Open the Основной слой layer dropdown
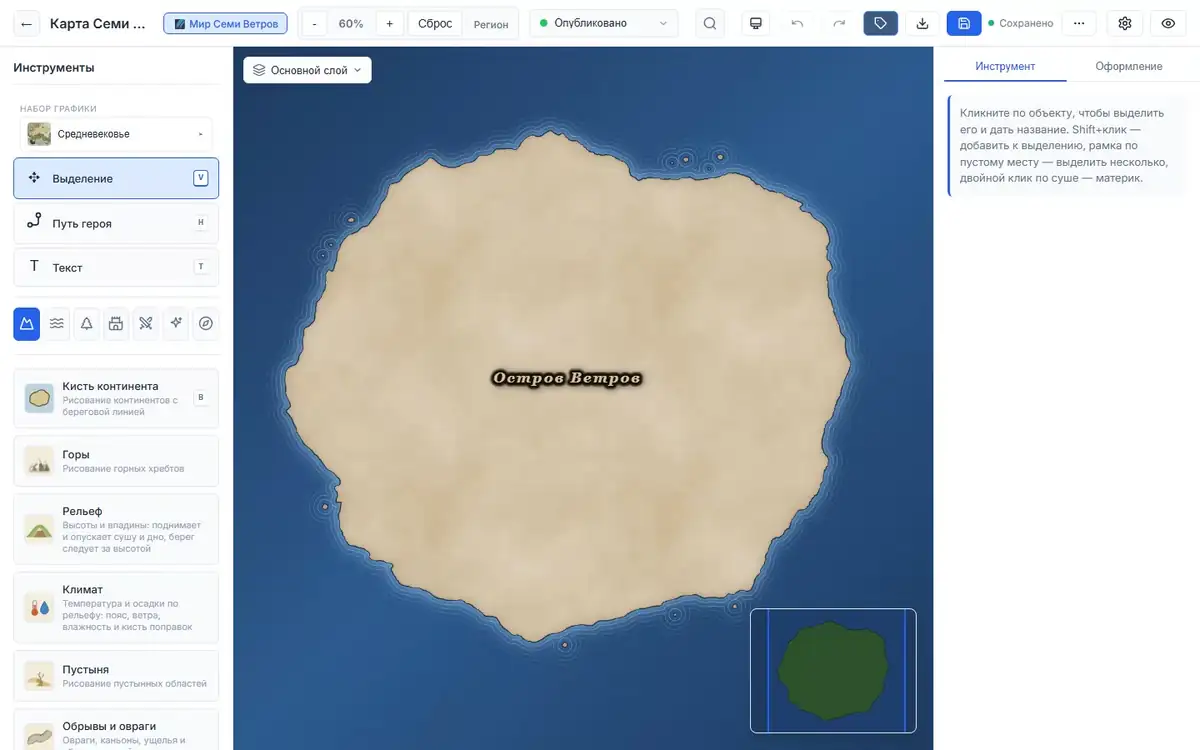The image size is (1200, 750). tap(307, 70)
